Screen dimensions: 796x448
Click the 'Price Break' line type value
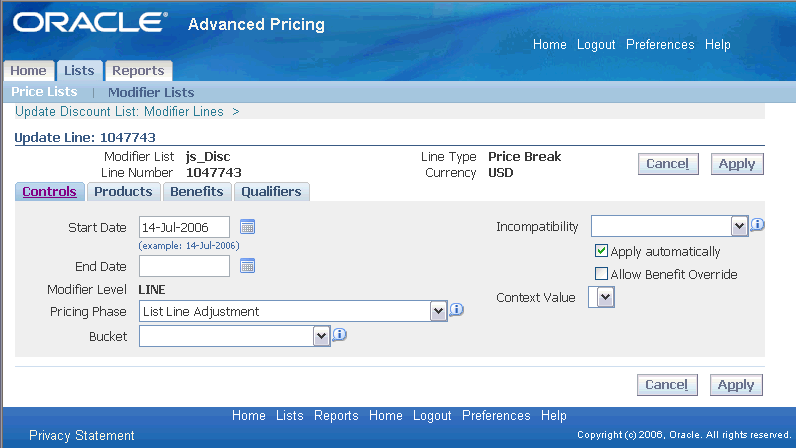tap(524, 156)
